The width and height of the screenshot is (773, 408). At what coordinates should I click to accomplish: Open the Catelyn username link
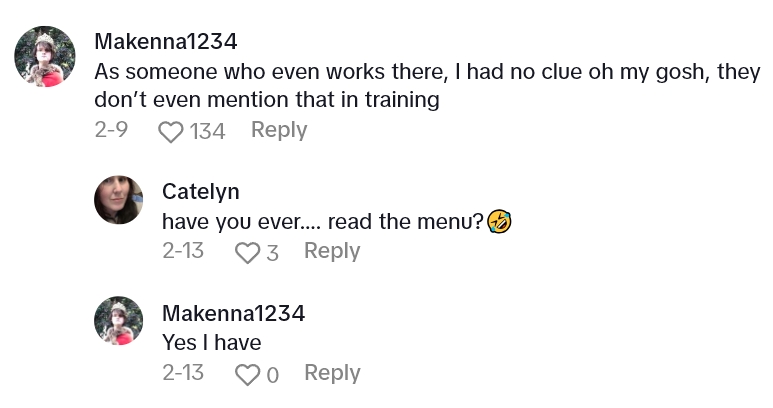click(200, 191)
